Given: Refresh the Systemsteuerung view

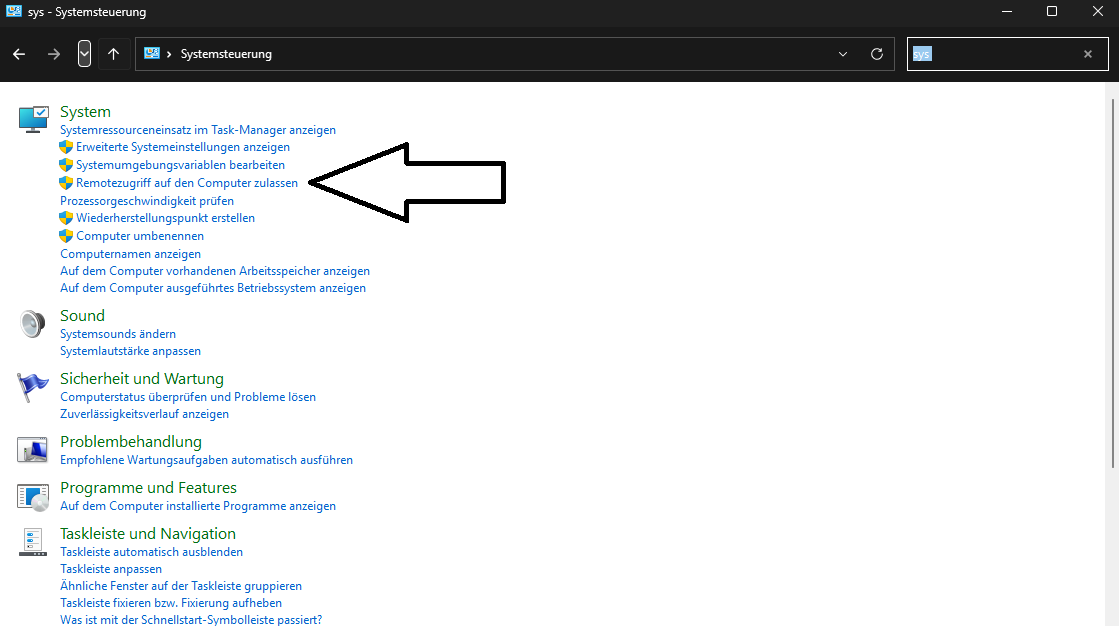Looking at the screenshot, I should [x=877, y=54].
